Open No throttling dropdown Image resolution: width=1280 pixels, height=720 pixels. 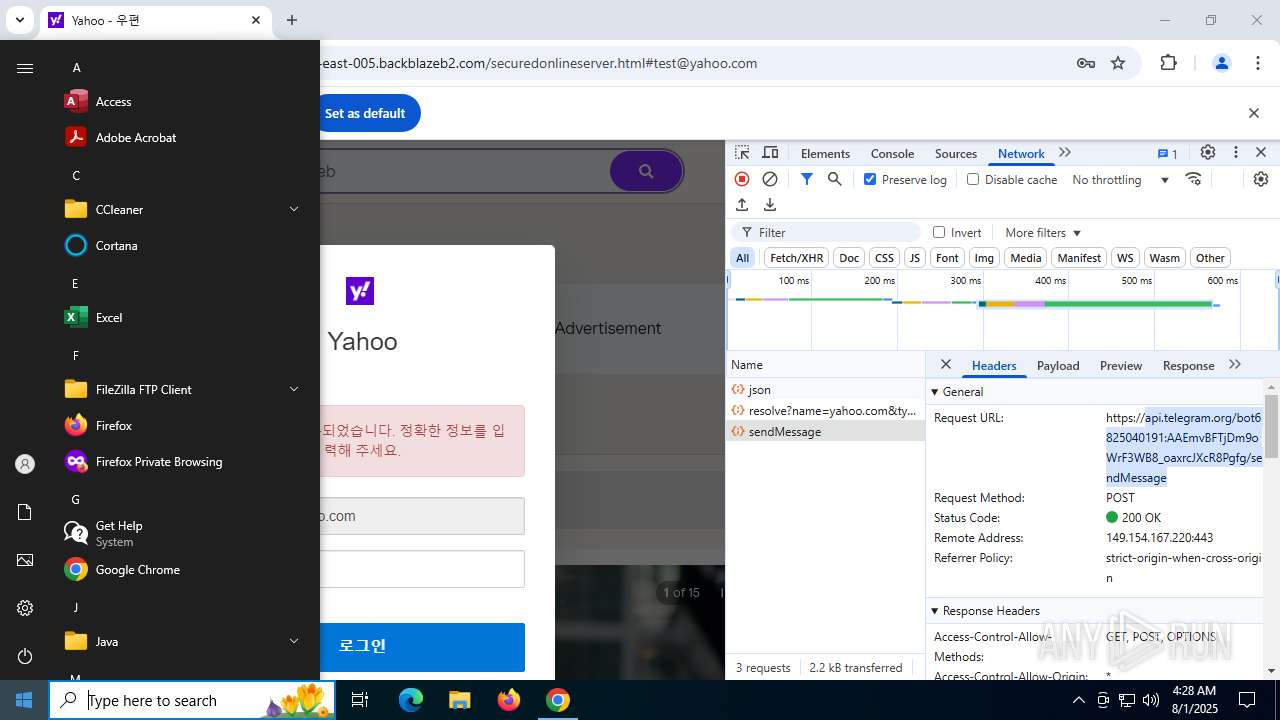coord(1121,180)
